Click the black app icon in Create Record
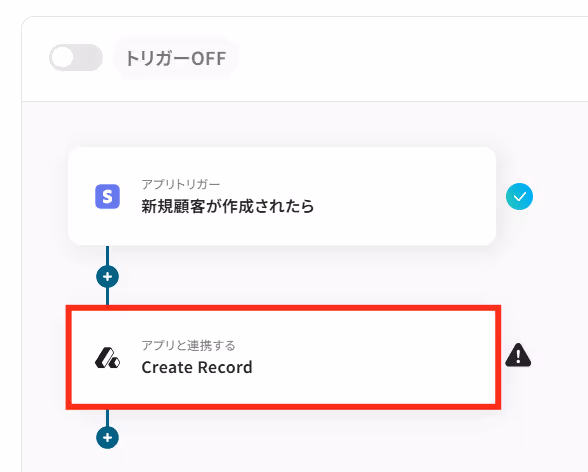 107,357
